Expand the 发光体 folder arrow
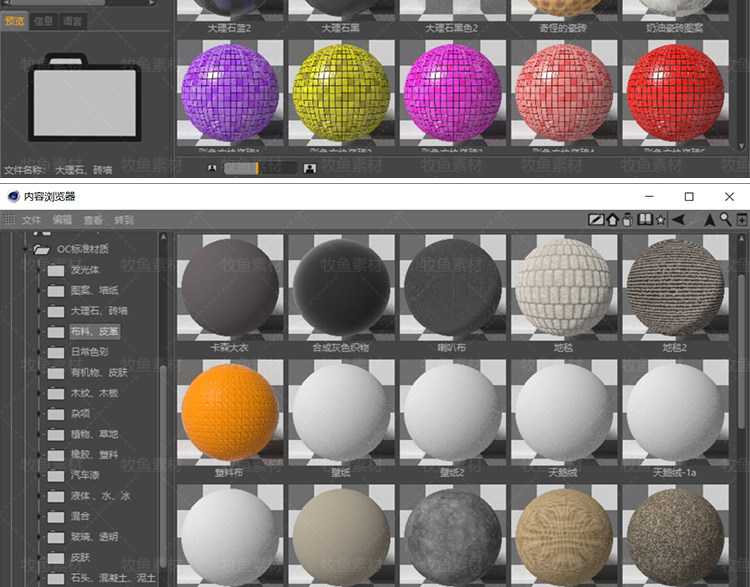This screenshot has height=587, width=750. tap(39, 270)
